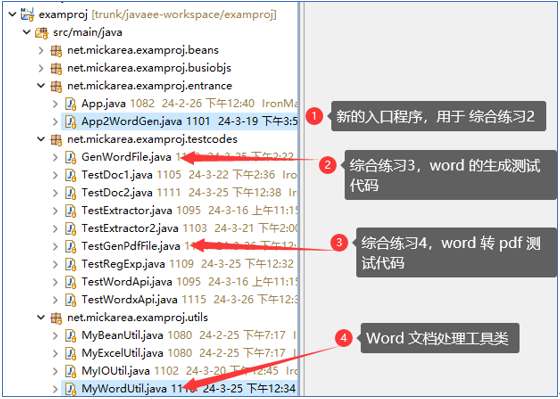Click the Java file icon of GenWordFile.java
Screen dimensions: 560x399
[x=71, y=157]
